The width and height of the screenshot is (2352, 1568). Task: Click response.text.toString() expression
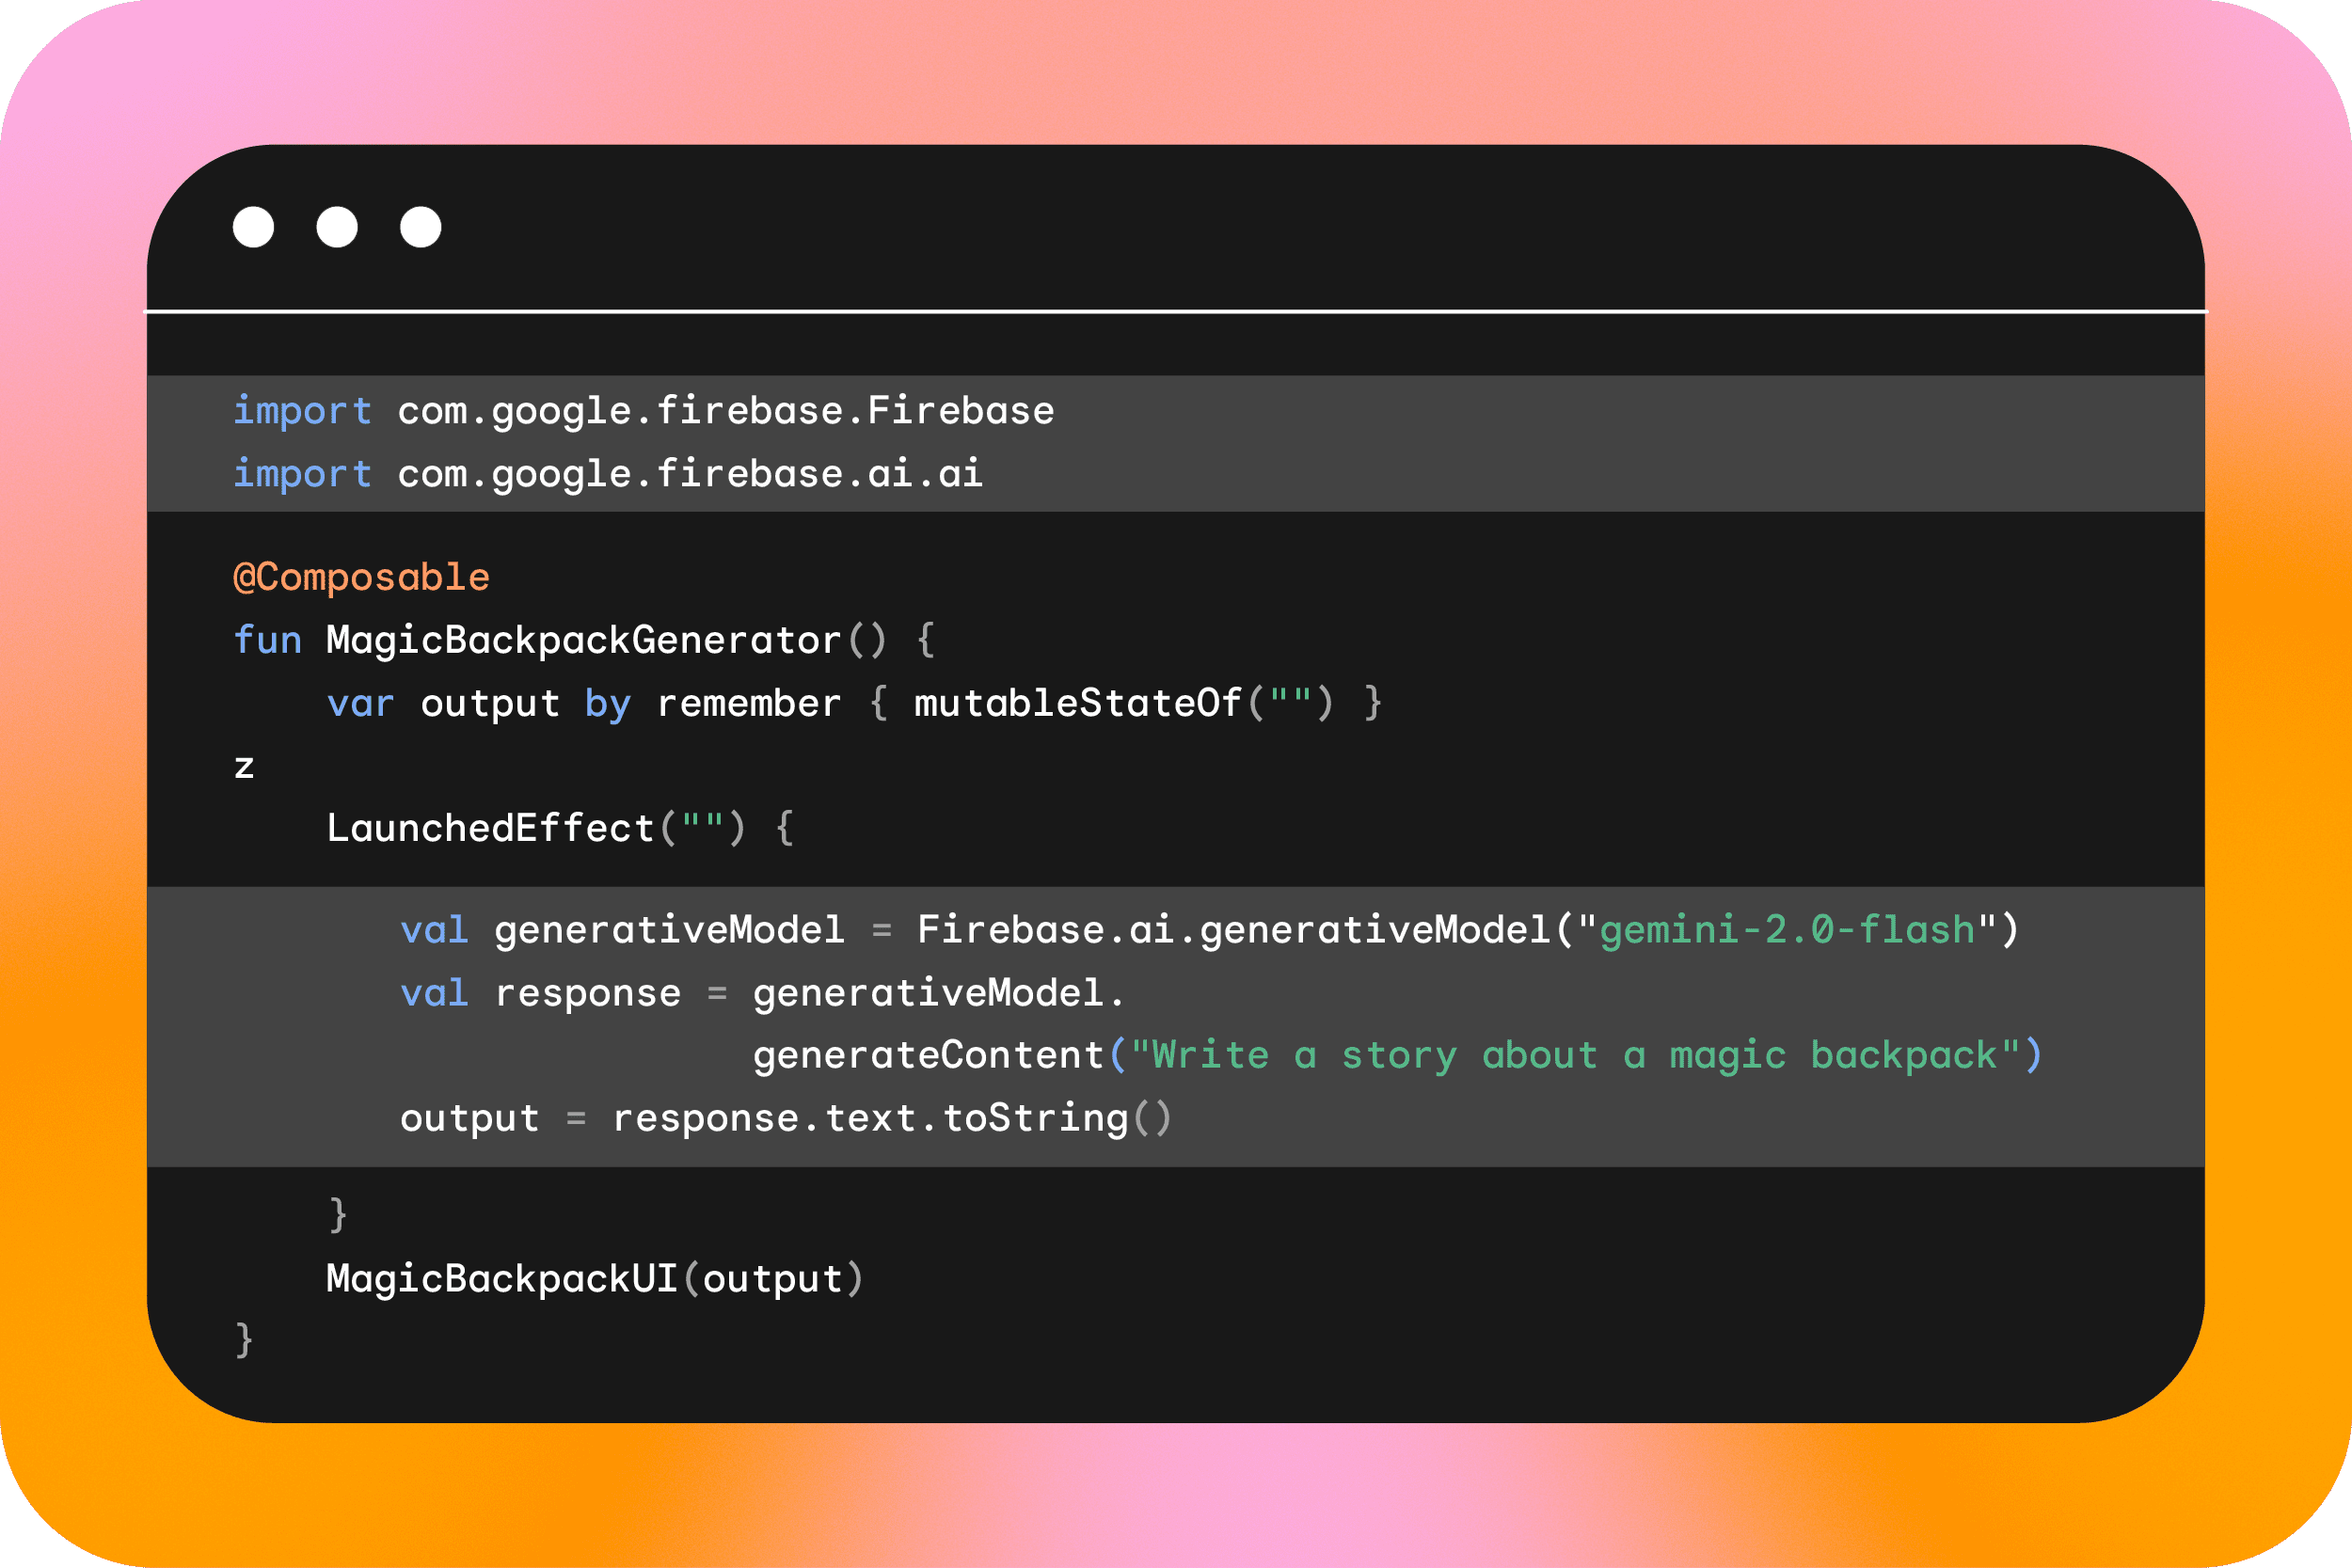(890, 1118)
